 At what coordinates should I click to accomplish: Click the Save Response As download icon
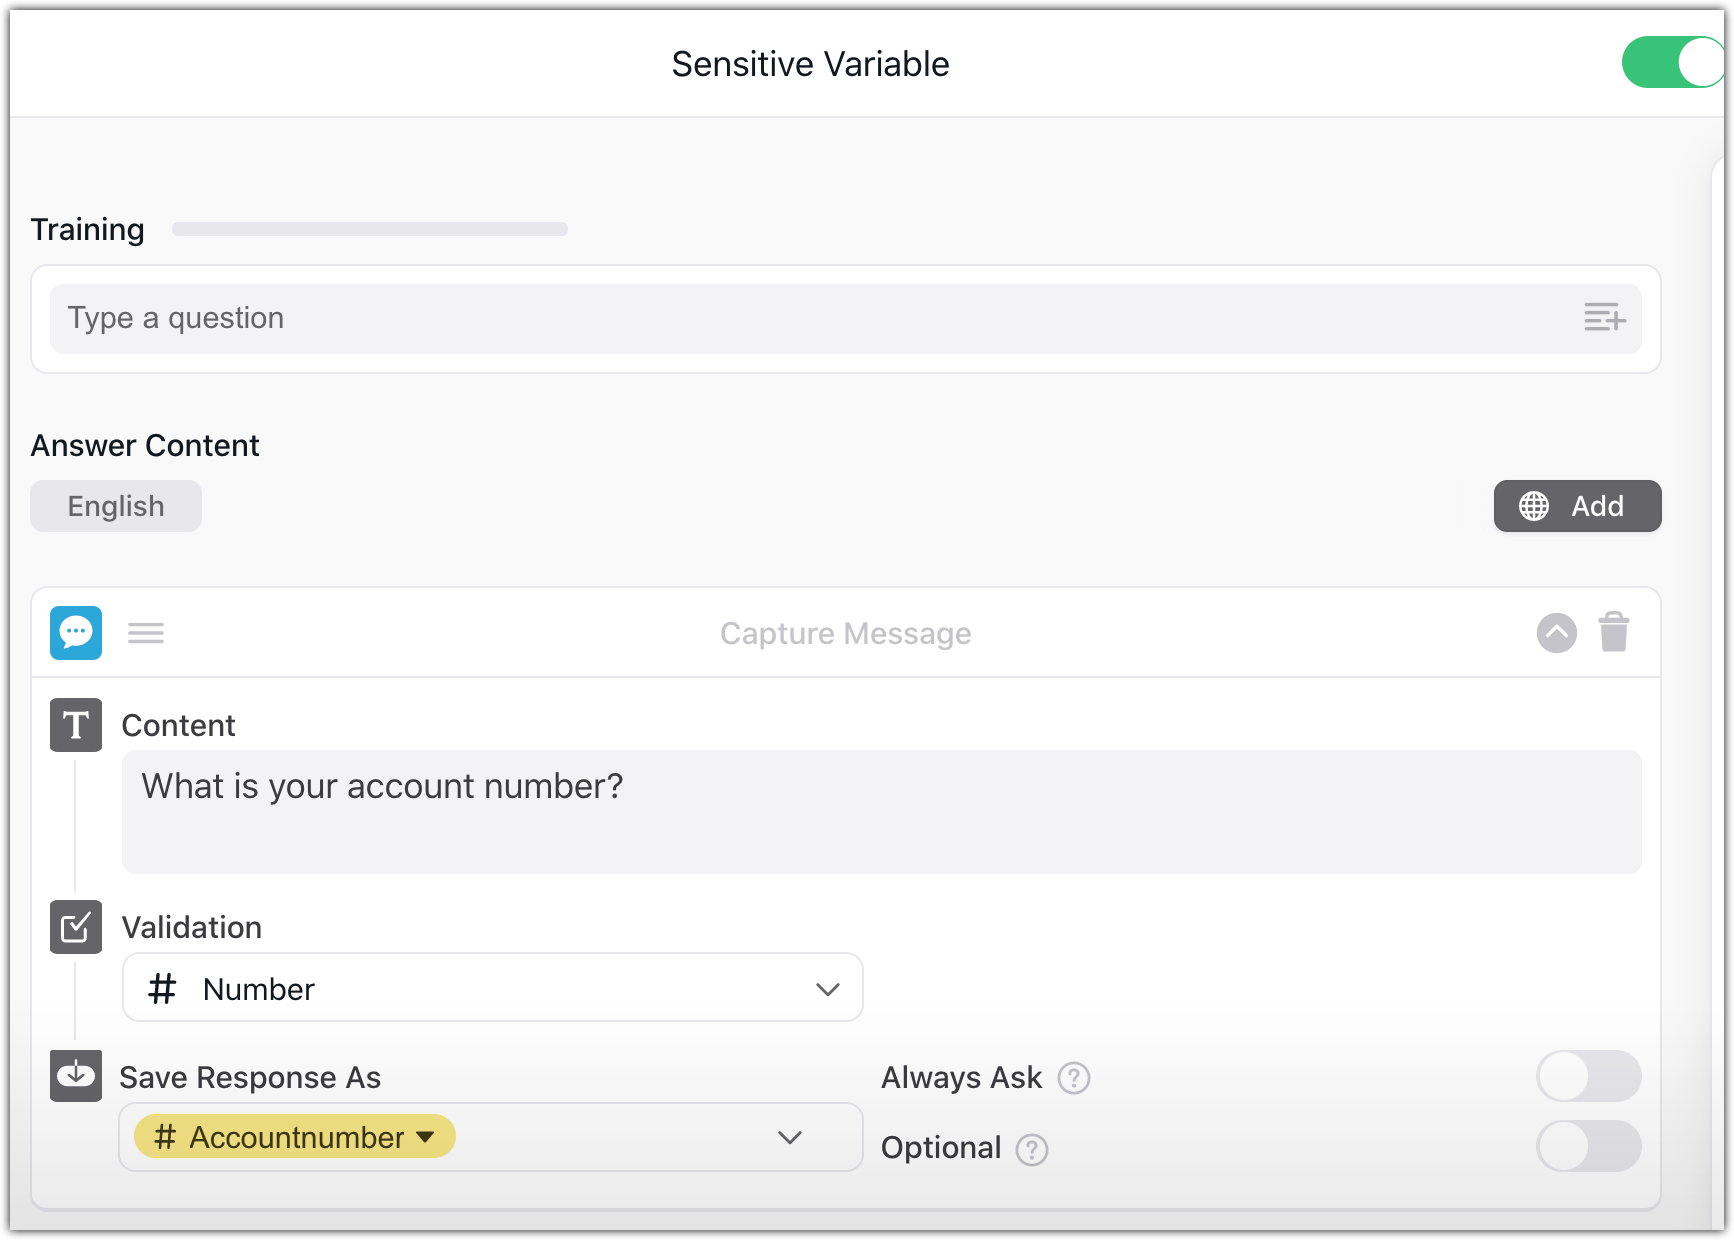point(76,1076)
